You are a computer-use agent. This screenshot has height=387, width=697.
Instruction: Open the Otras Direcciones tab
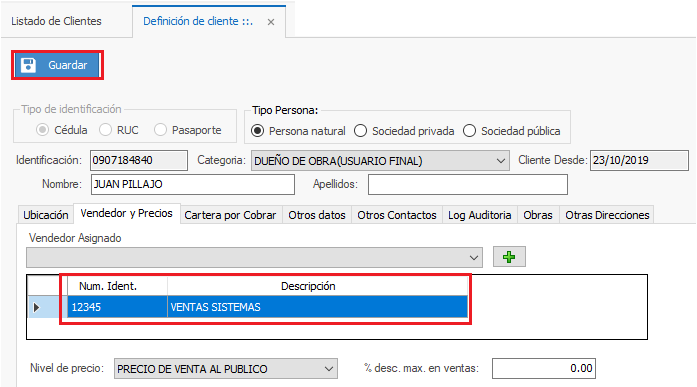(607, 215)
